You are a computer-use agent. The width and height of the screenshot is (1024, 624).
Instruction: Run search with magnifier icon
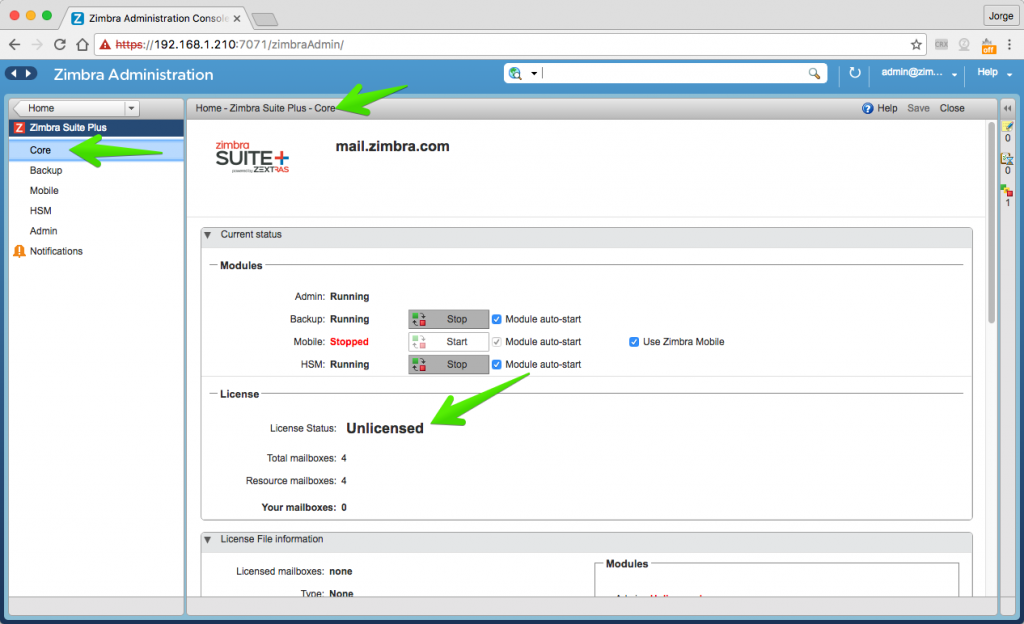click(x=814, y=73)
